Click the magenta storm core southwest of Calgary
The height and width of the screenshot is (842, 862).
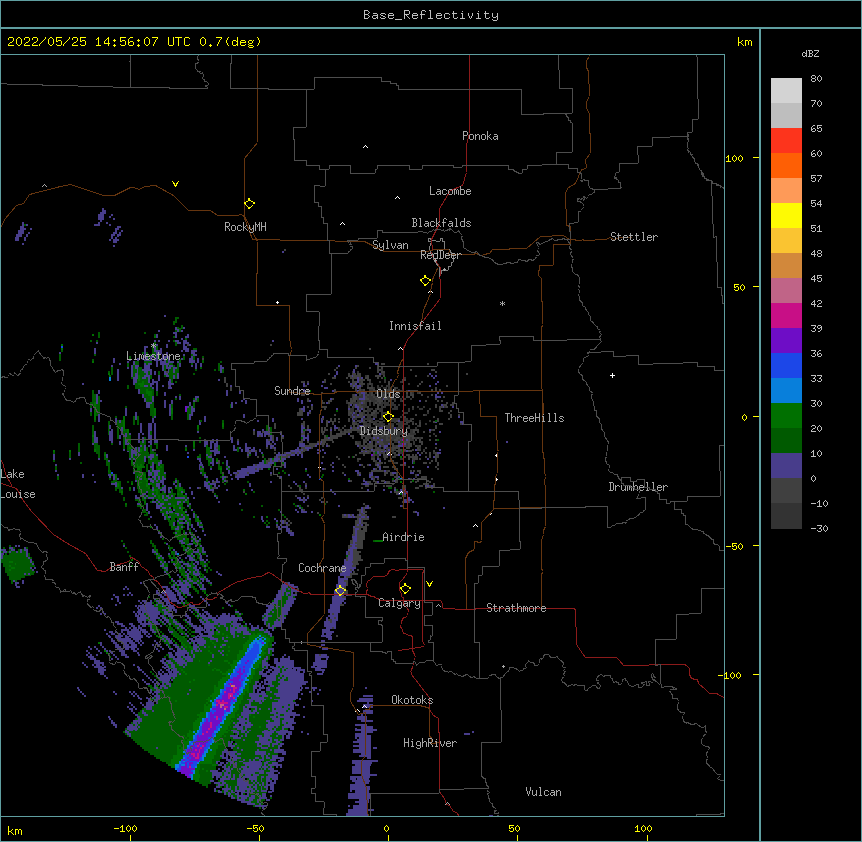click(x=223, y=704)
